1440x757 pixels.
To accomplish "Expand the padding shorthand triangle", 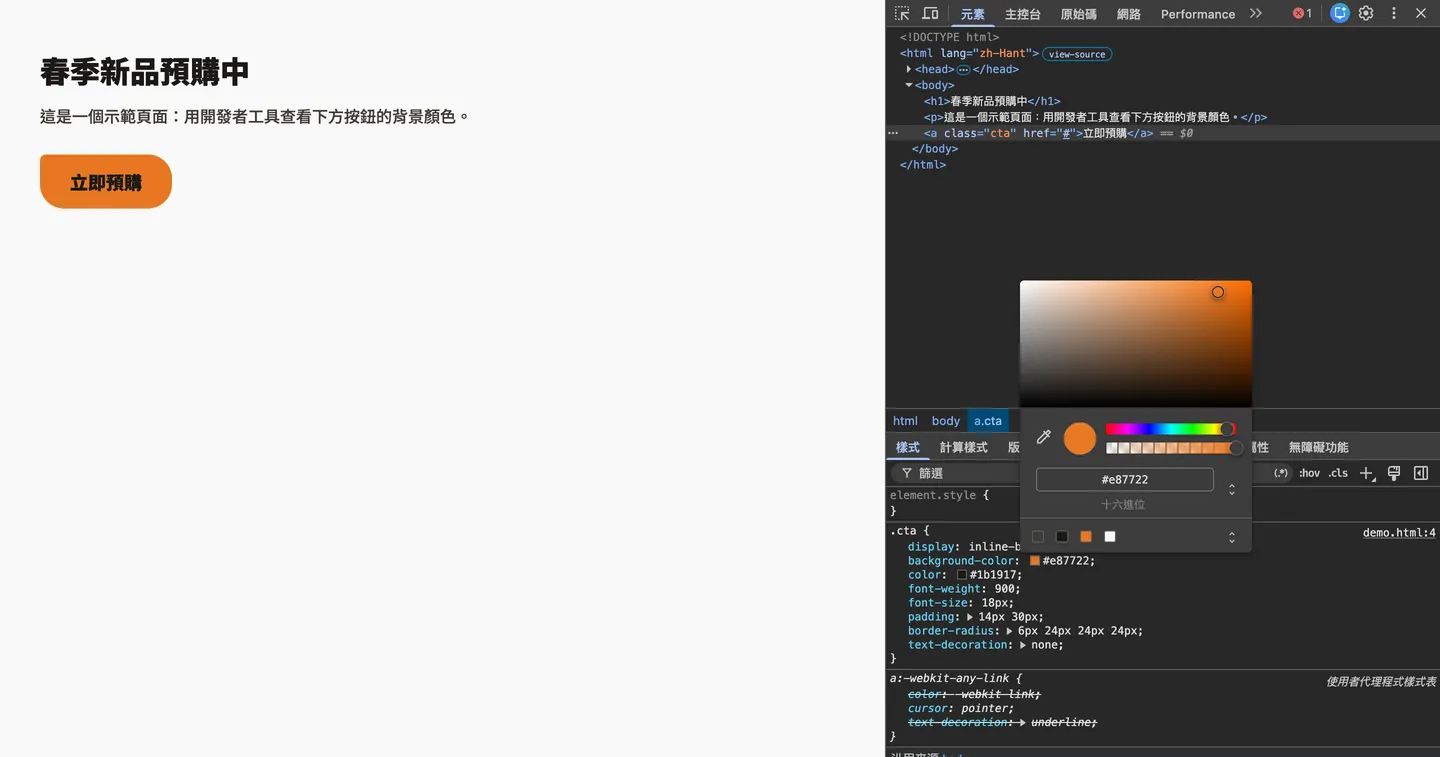I will coord(970,617).
